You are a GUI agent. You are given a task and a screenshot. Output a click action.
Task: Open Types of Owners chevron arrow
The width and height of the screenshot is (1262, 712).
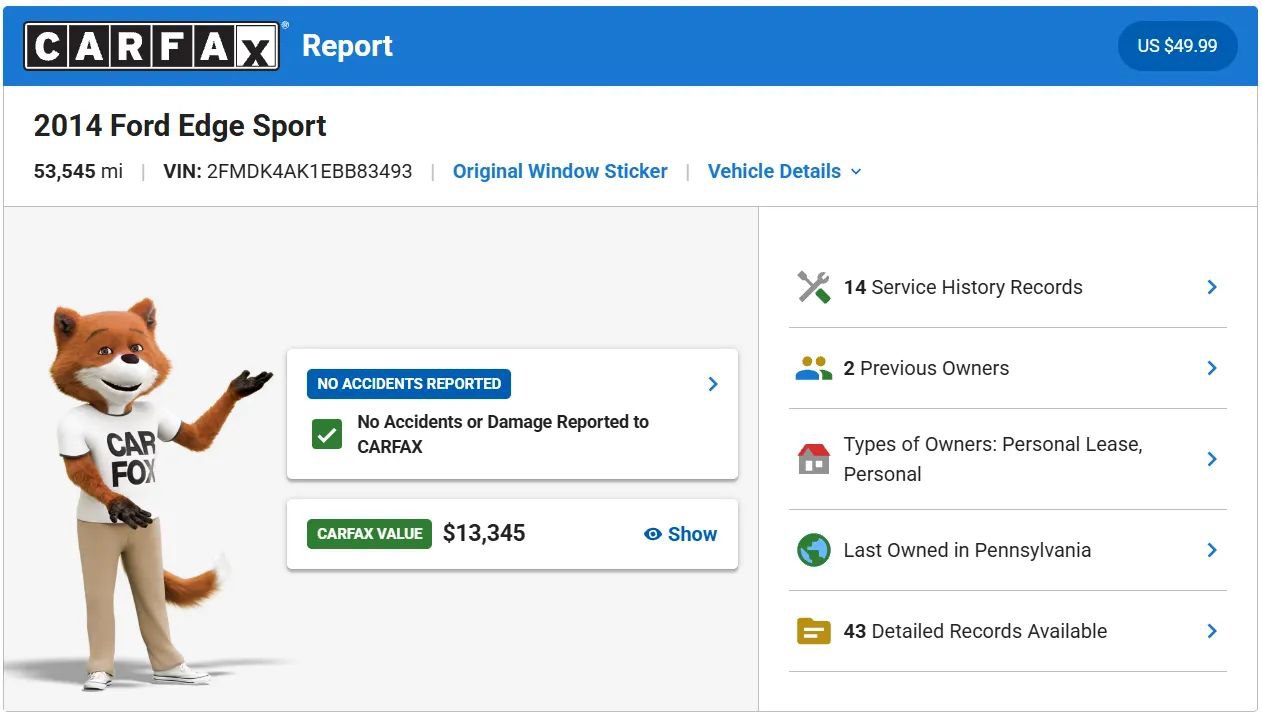click(1212, 459)
